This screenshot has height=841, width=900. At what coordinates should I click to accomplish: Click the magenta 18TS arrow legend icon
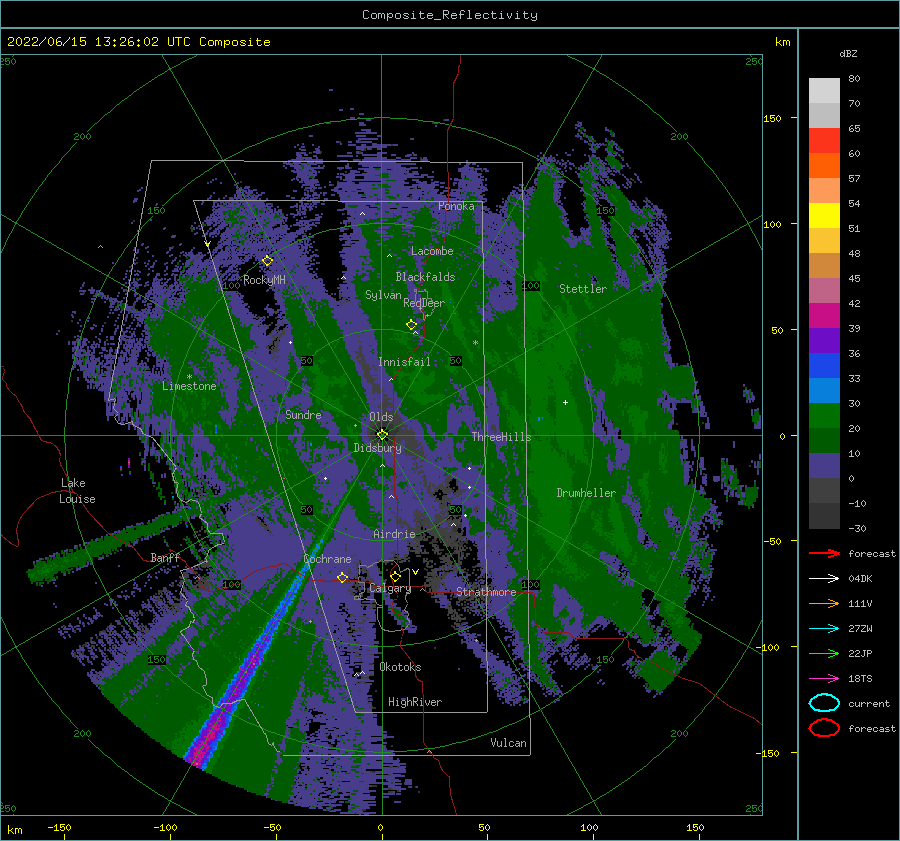[x=824, y=678]
